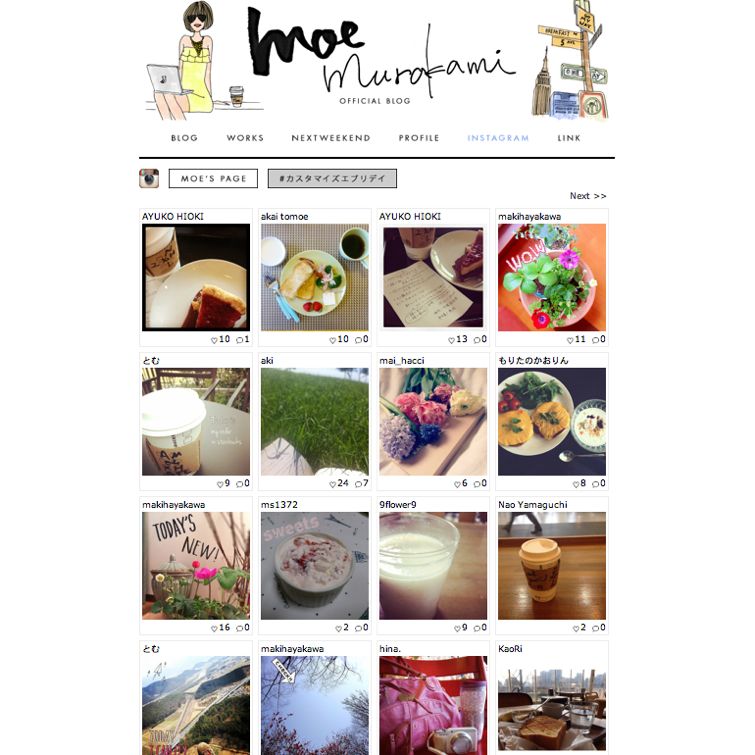This screenshot has height=755, width=755.
Task: Click heart icon under Nao Yamaguchi's coffee photo
Action: pyautogui.click(x=576, y=628)
